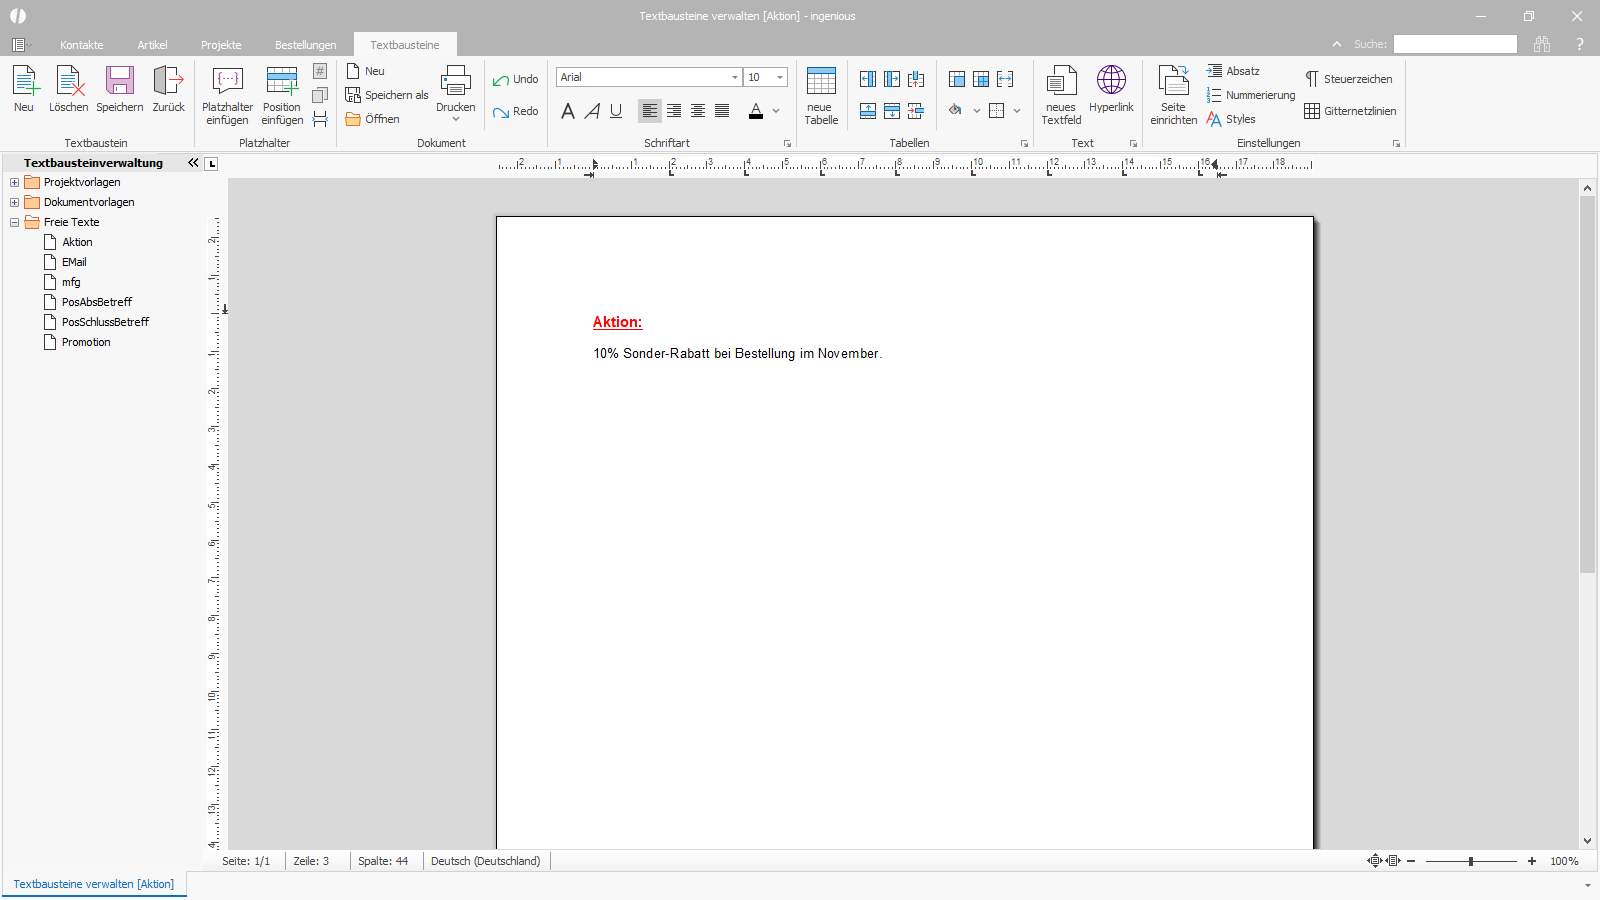This screenshot has height=900, width=1600.
Task: Click the table column width icon
Action: (1005, 79)
